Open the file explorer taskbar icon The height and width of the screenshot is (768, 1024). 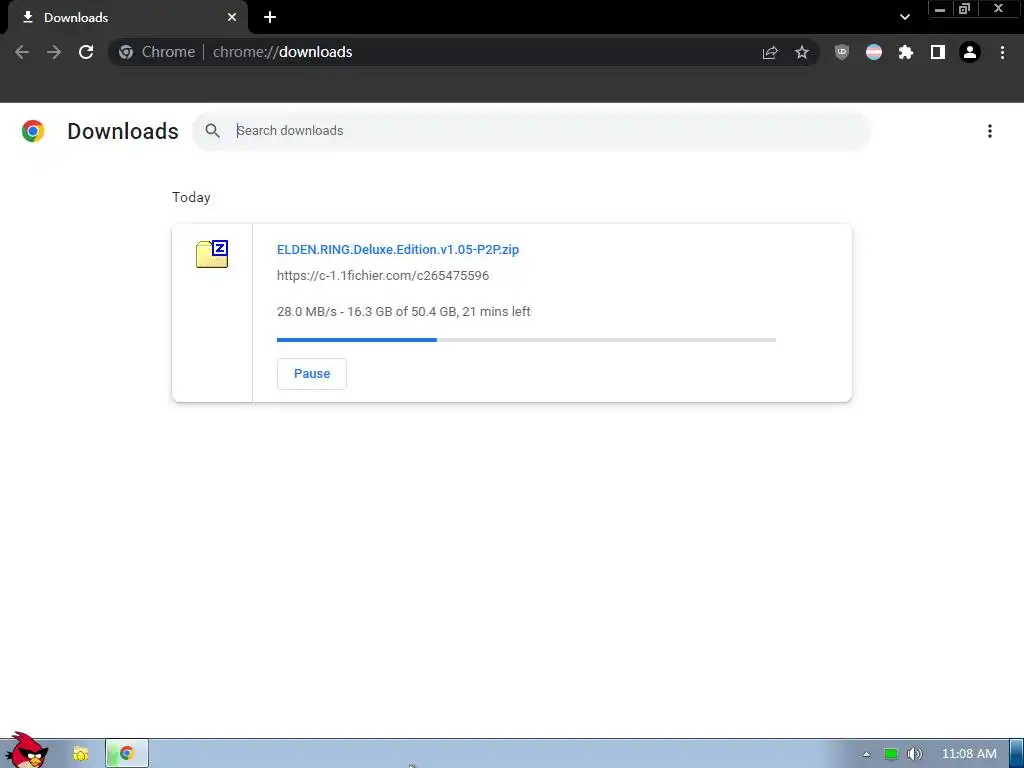(81, 754)
